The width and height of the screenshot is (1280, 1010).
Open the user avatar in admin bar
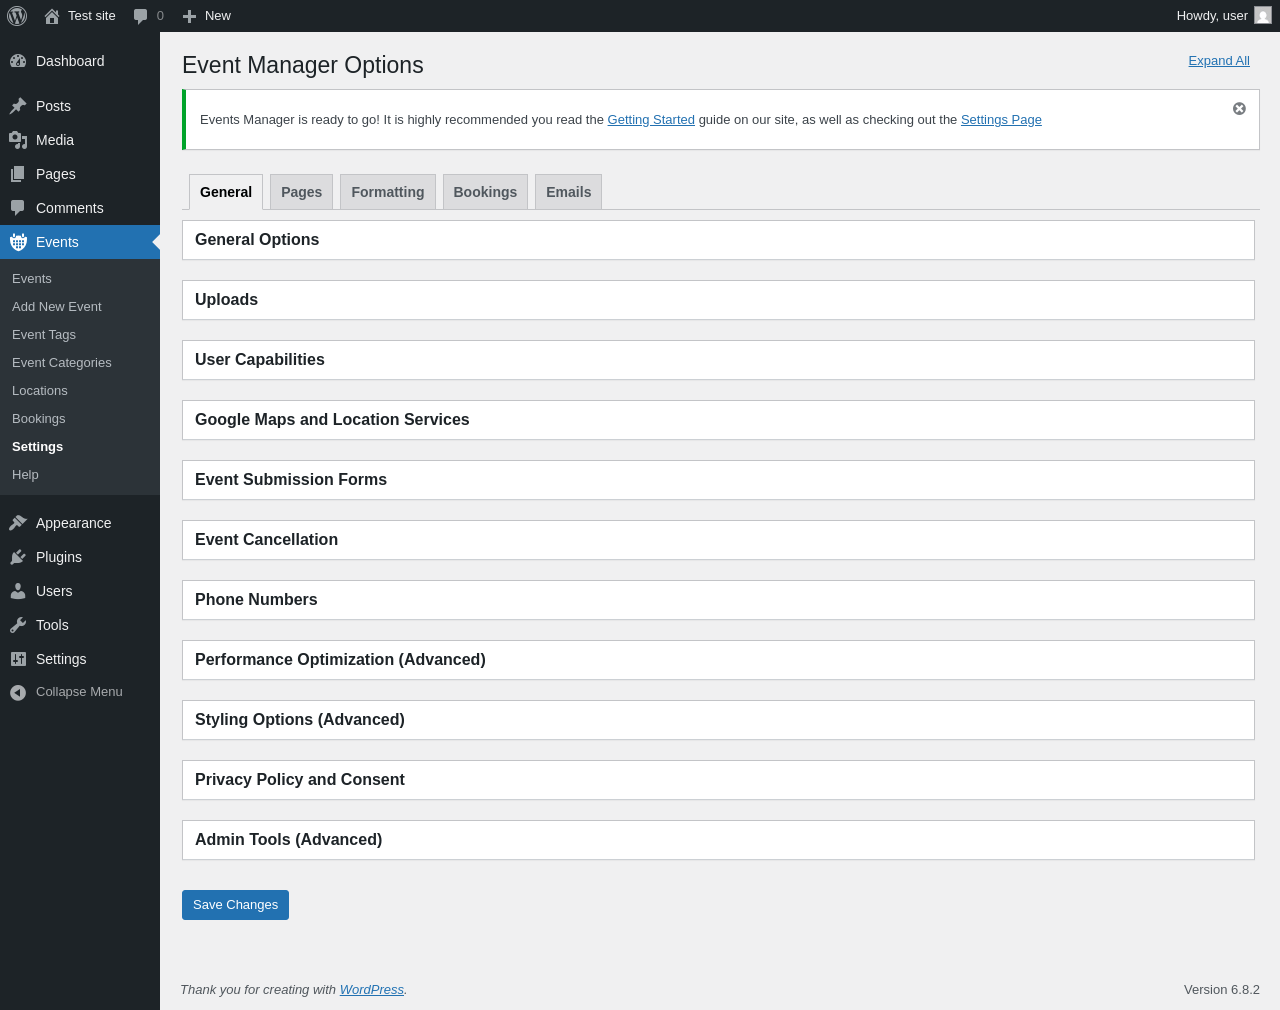click(x=1263, y=16)
